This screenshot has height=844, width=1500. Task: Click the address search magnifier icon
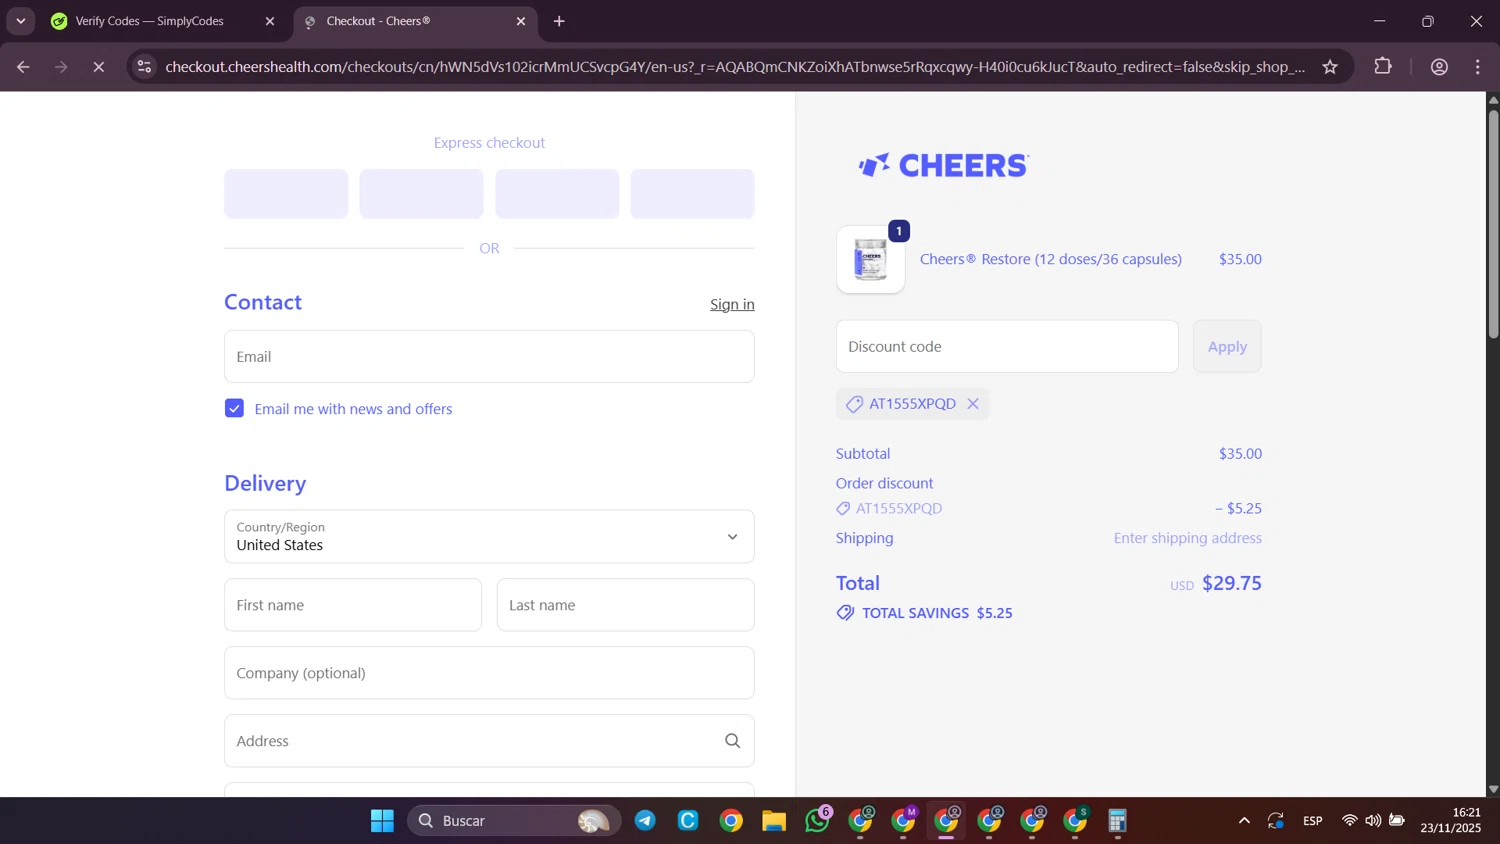(733, 741)
